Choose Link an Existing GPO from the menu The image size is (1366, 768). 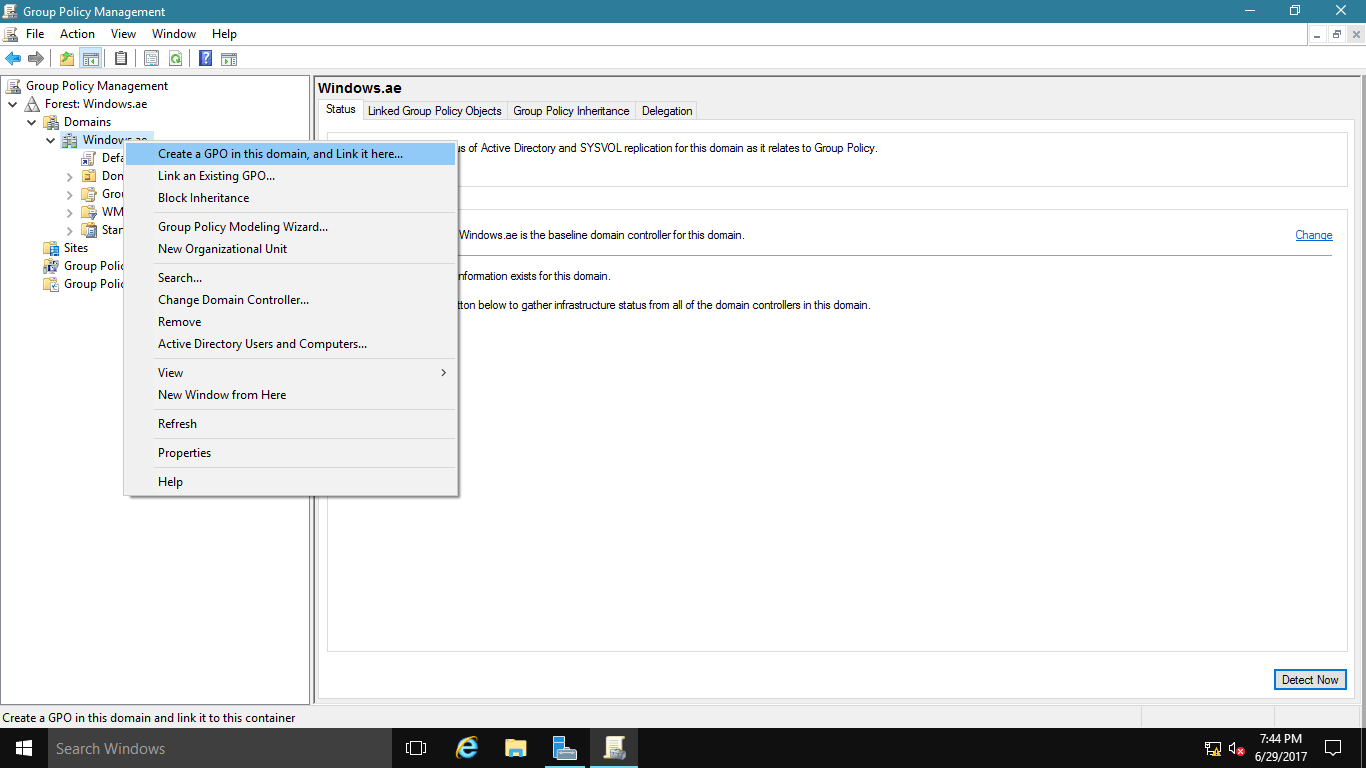click(x=216, y=175)
